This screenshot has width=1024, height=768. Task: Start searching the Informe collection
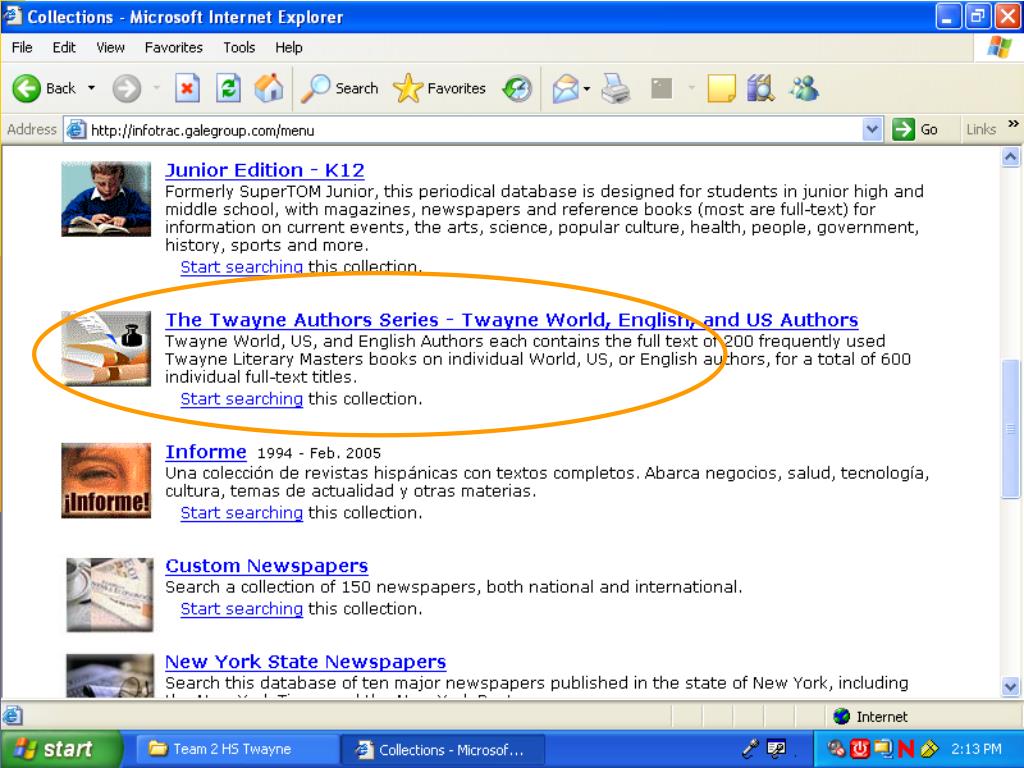pyautogui.click(x=242, y=513)
